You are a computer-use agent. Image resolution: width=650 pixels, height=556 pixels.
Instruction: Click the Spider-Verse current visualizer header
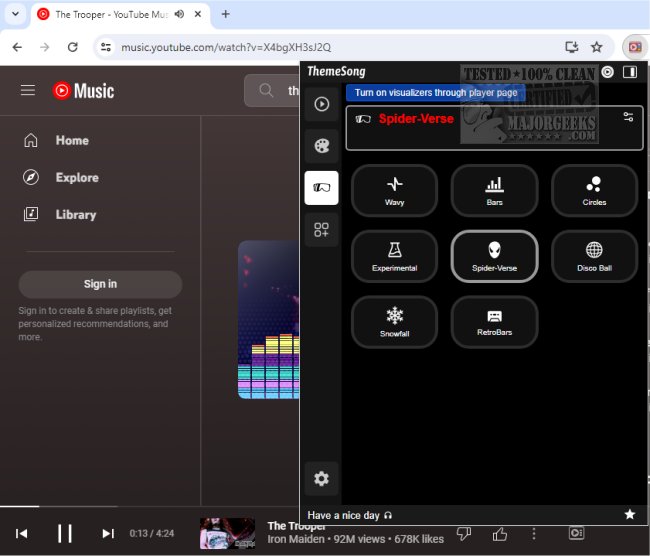[494, 128]
